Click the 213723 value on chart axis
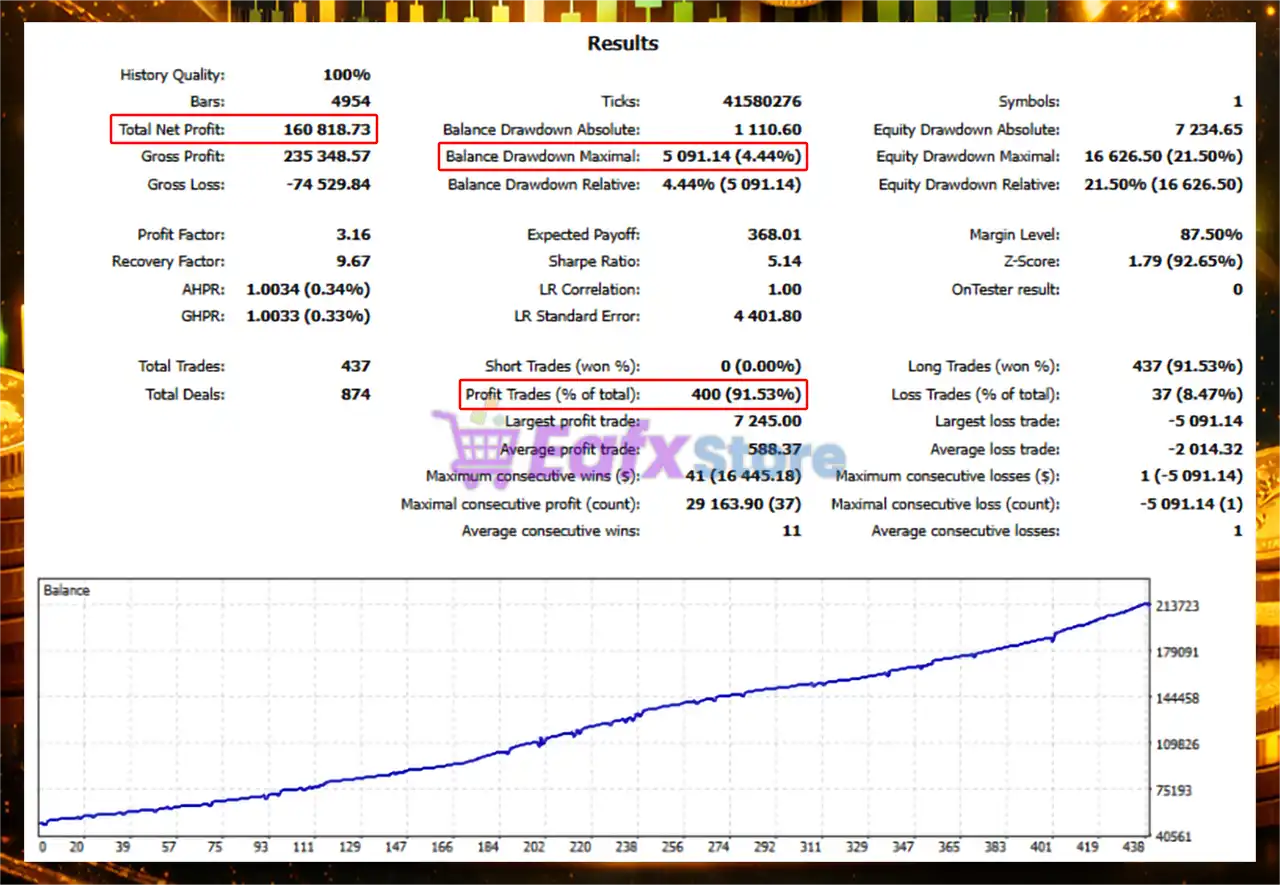 click(1176, 606)
